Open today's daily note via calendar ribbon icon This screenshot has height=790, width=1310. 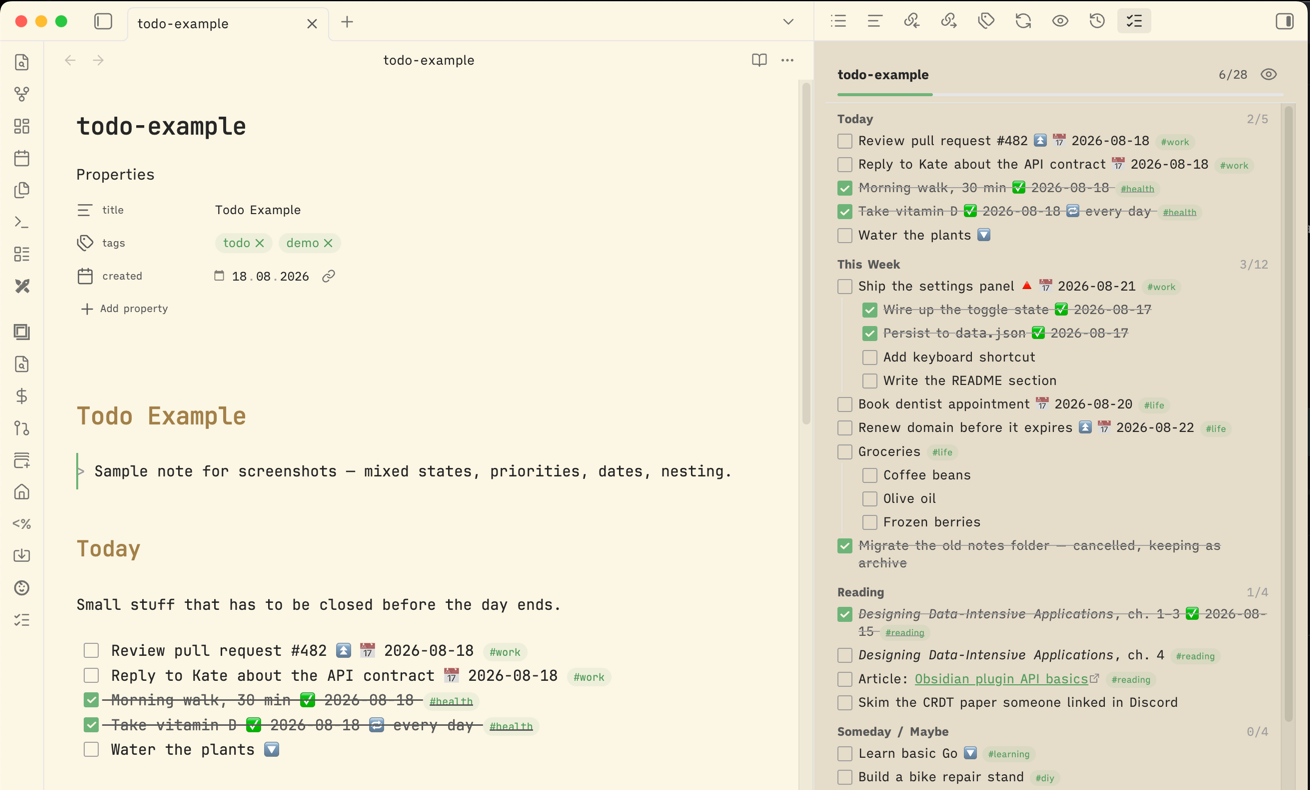click(22, 158)
